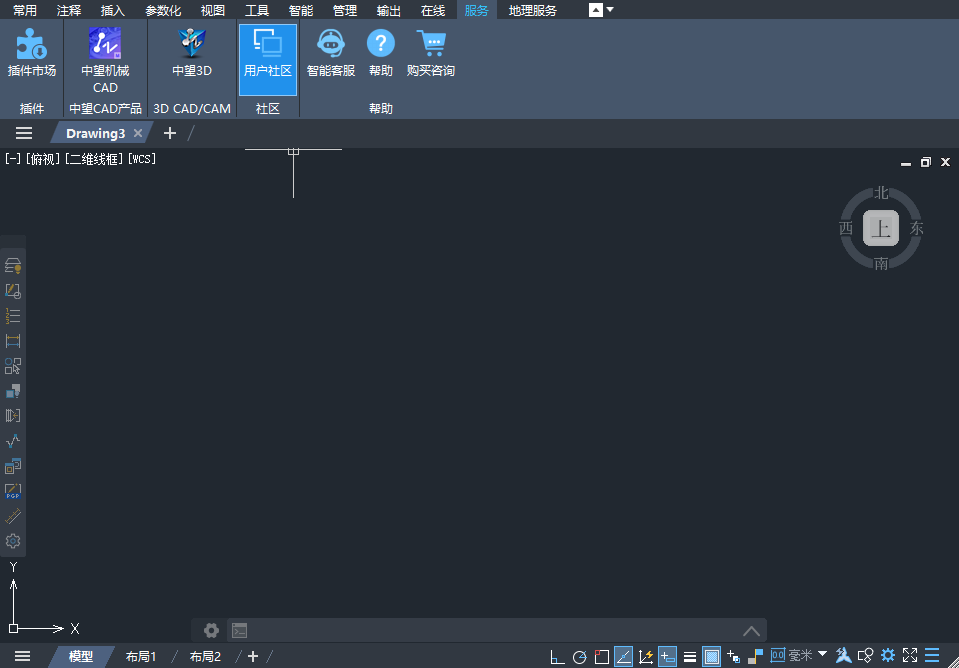This screenshot has width=959, height=668.
Task: Open left toolbar gear settings icon
Action: point(13,541)
